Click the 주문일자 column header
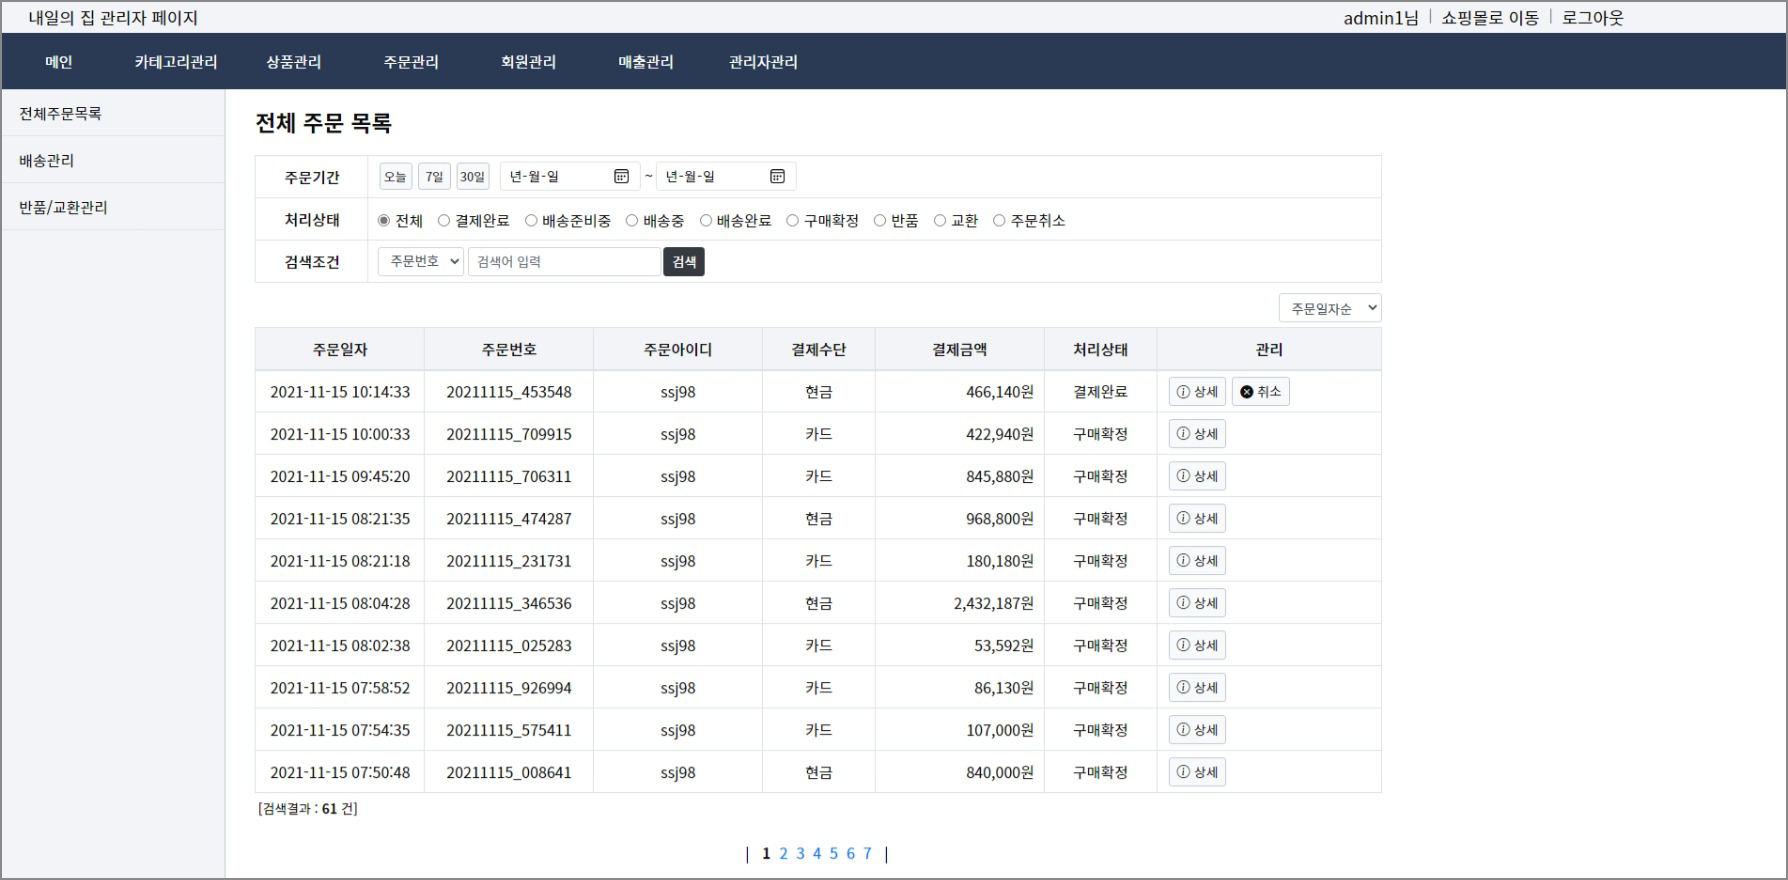This screenshot has width=1788, height=880. tap(340, 350)
